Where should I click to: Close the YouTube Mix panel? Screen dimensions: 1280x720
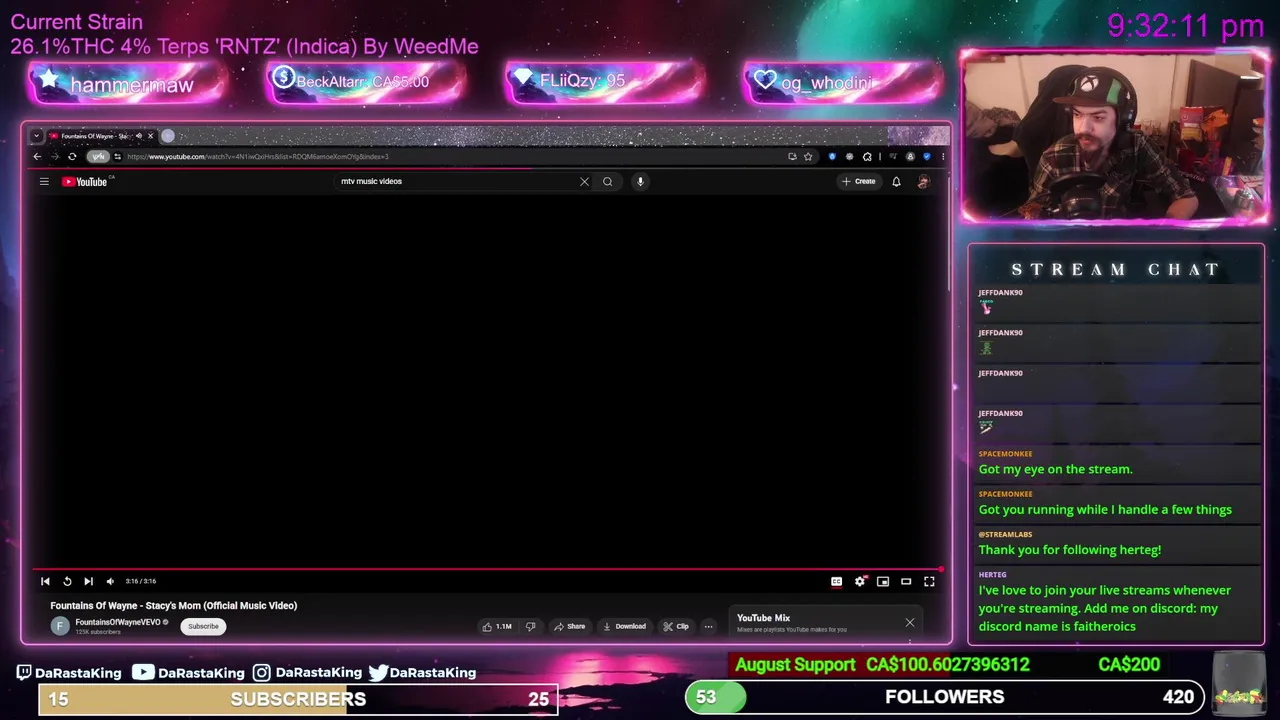[x=910, y=623]
